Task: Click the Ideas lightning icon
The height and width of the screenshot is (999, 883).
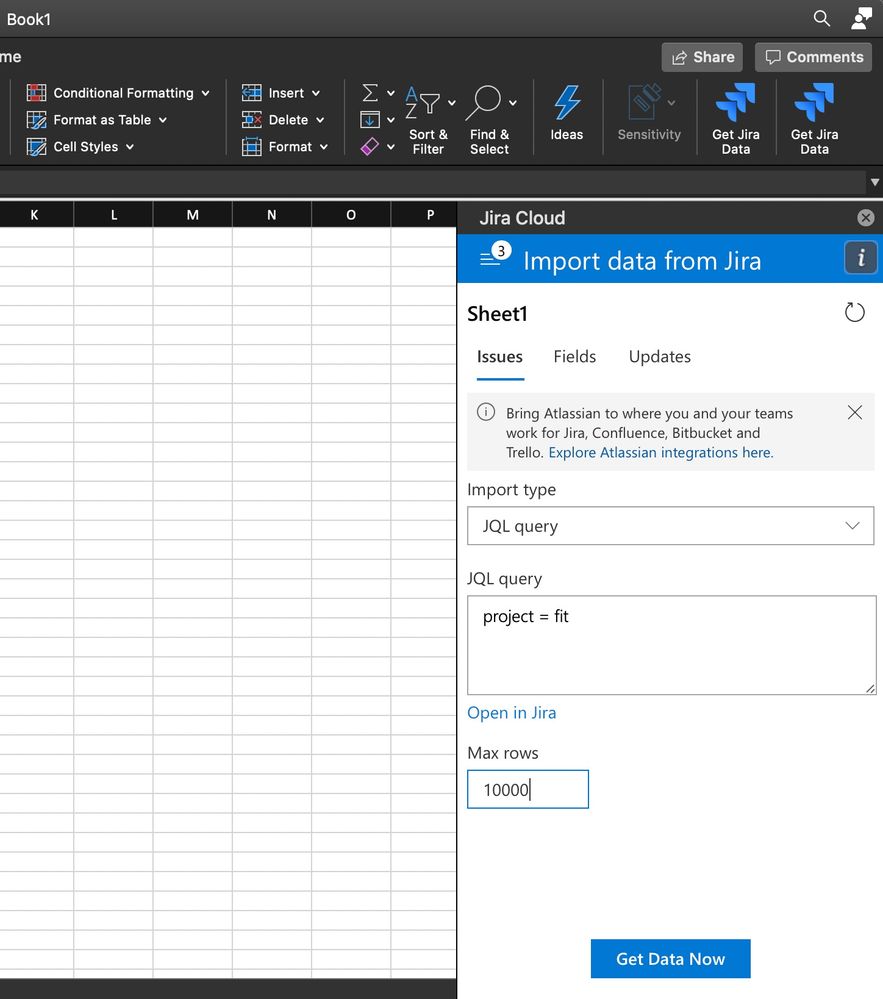Action: coord(566,102)
